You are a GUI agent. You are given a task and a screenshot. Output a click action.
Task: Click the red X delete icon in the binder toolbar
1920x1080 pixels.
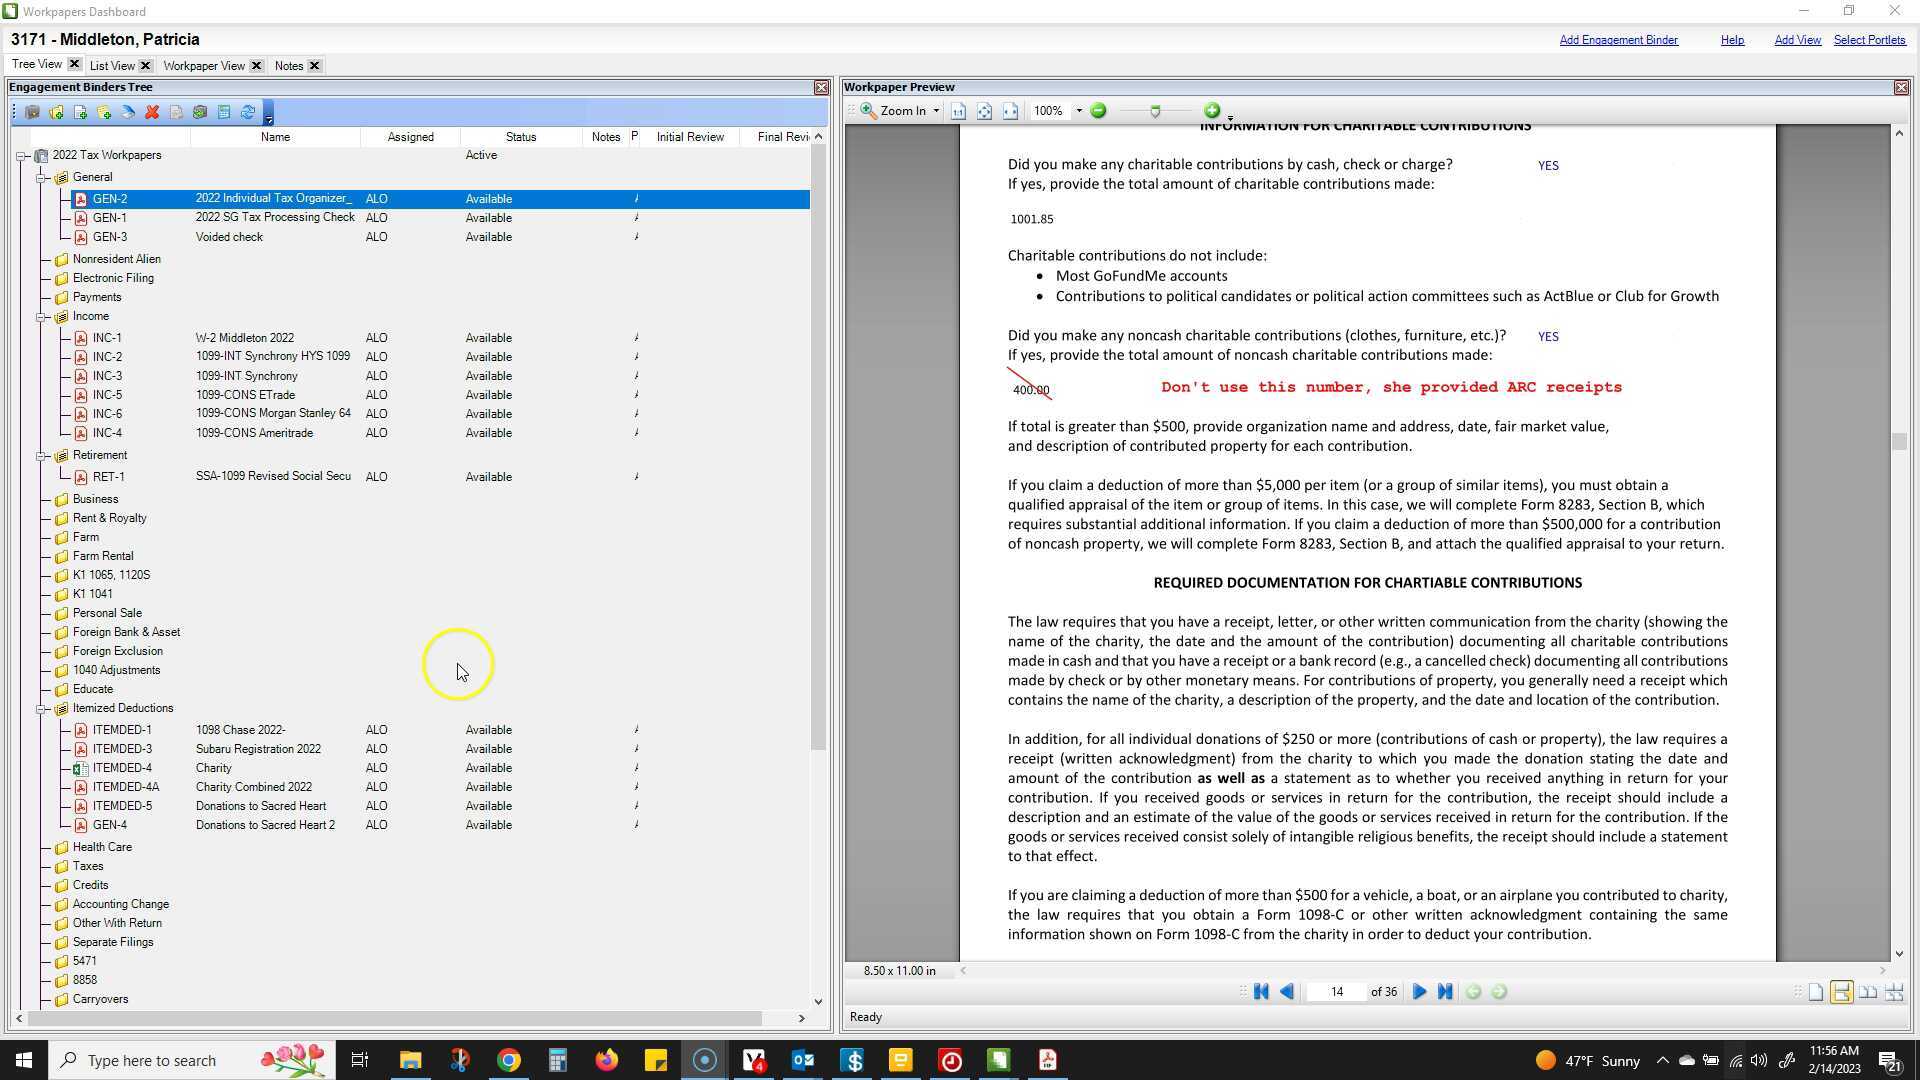point(152,113)
